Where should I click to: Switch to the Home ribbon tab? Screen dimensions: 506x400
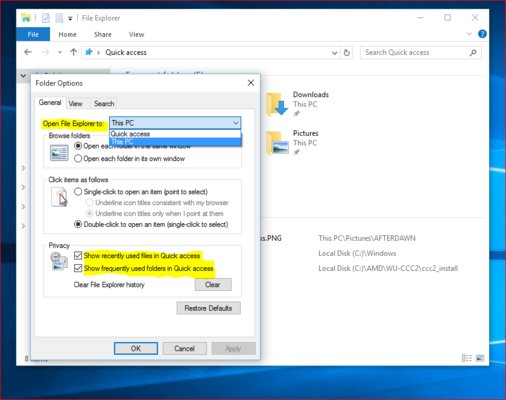67,34
